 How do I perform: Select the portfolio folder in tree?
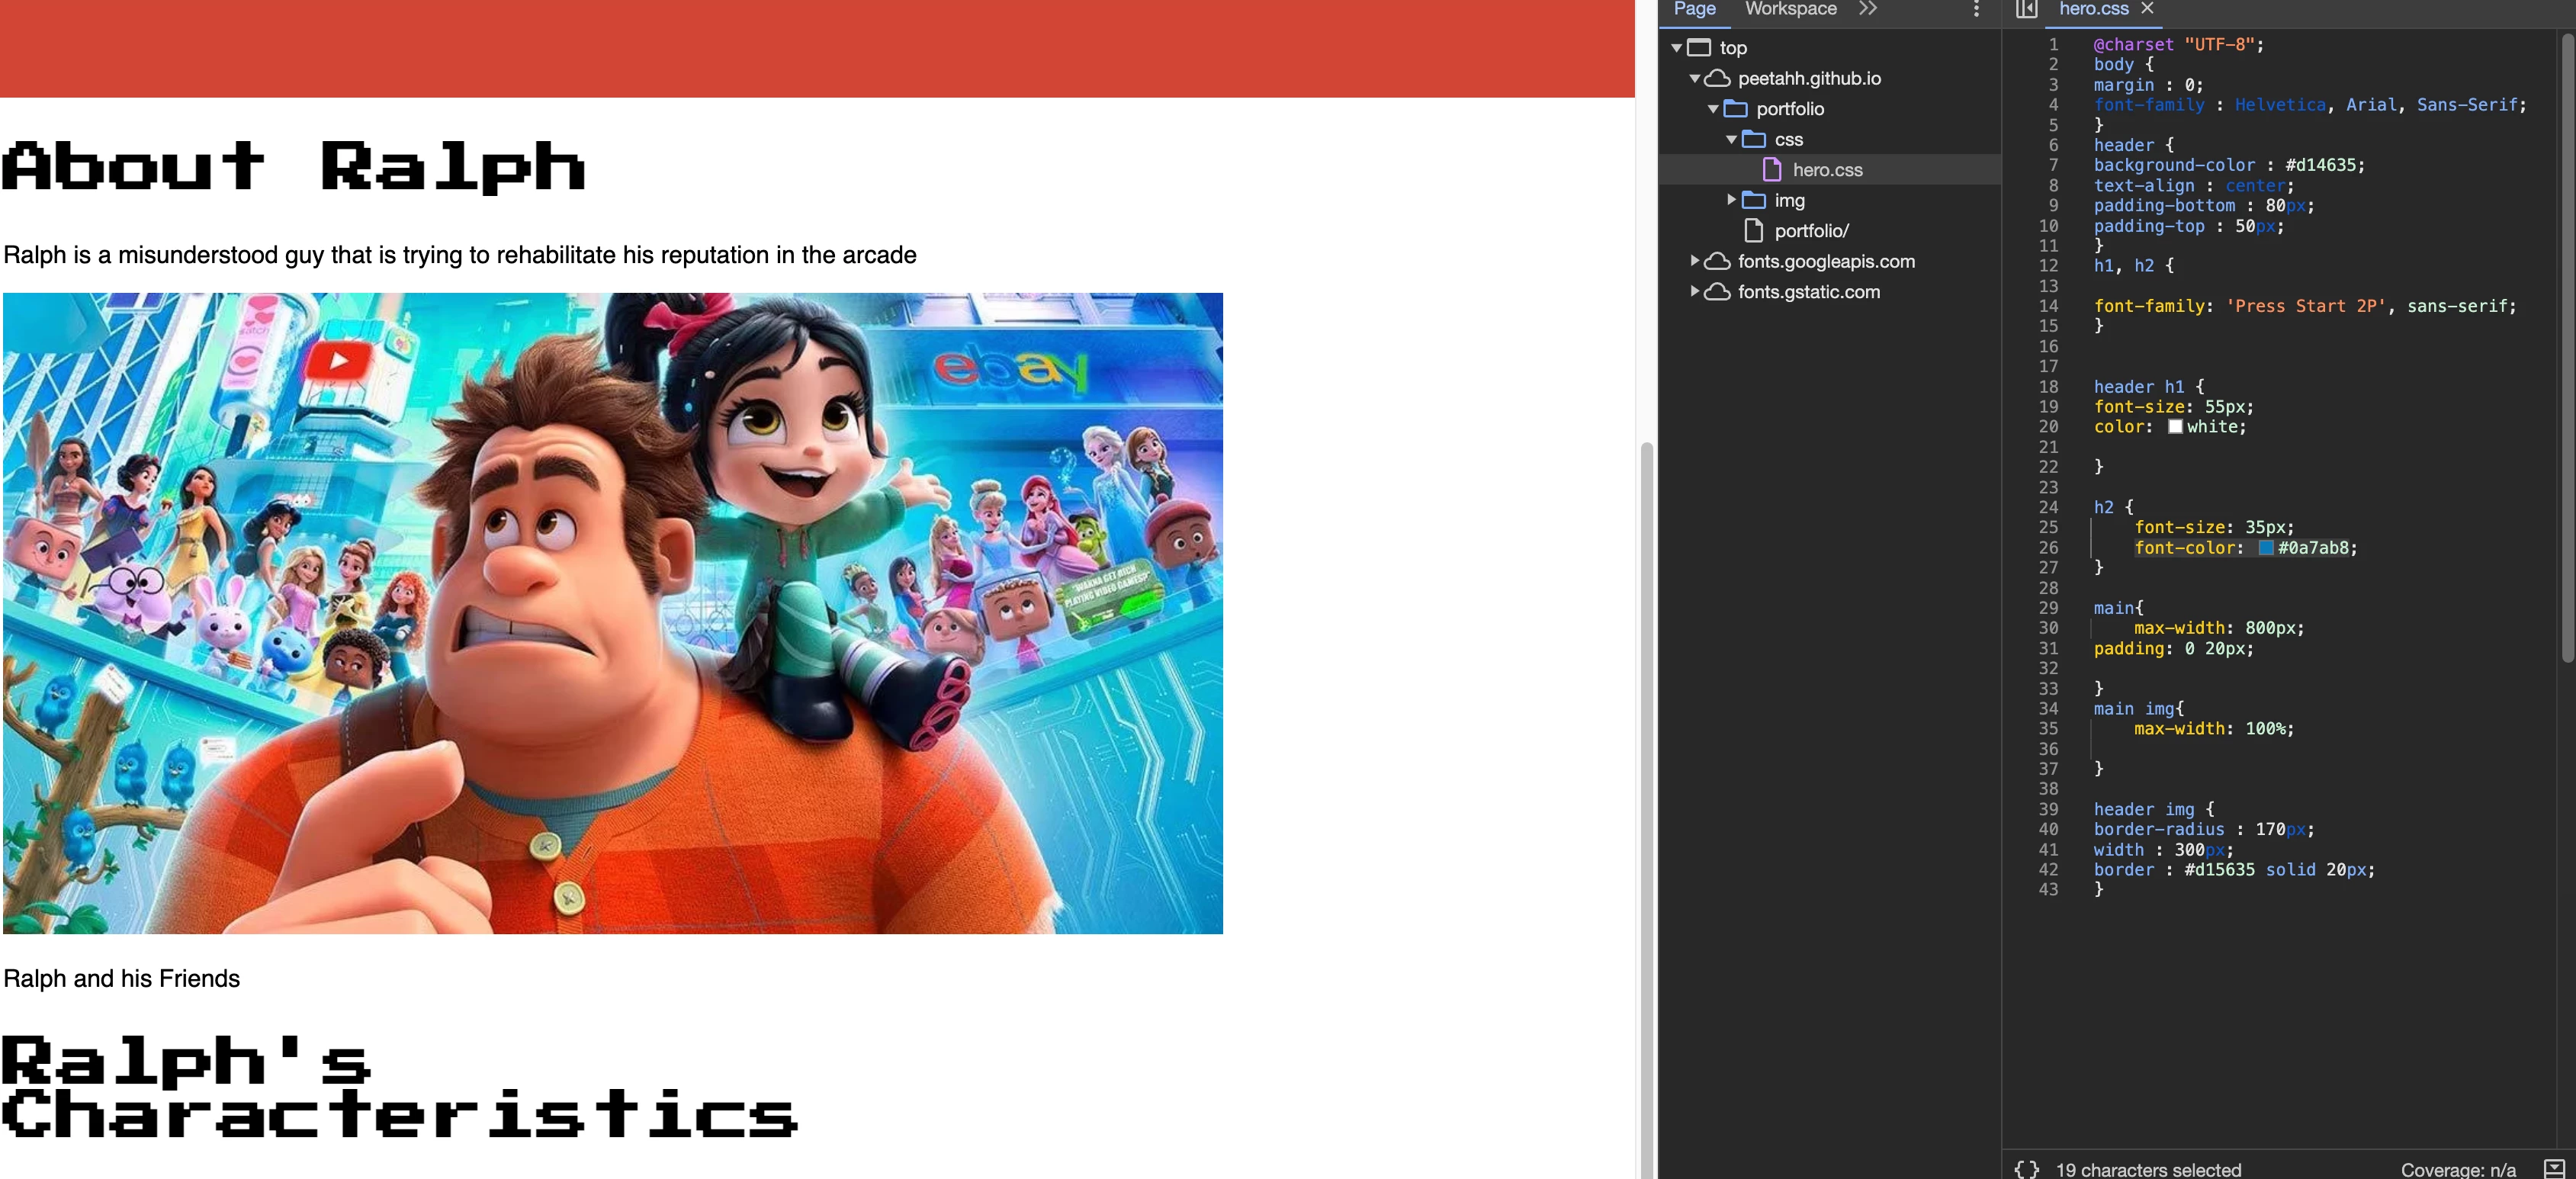[x=1789, y=109]
